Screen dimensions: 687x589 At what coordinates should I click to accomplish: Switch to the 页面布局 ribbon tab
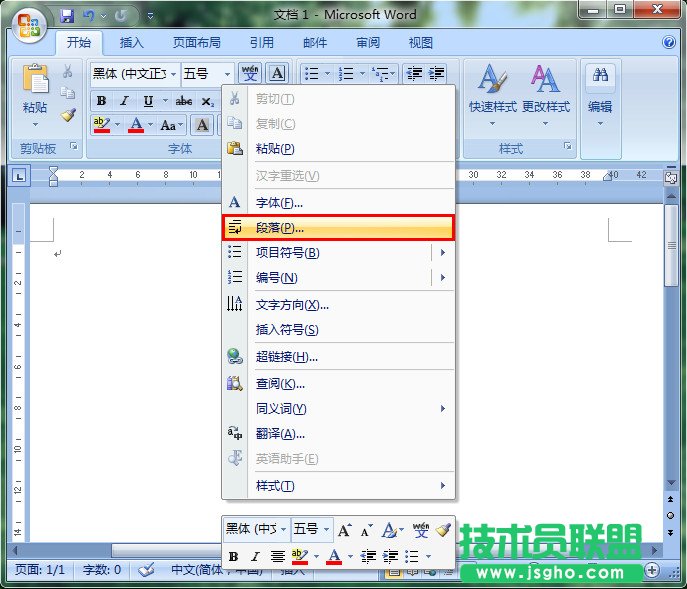(x=196, y=43)
